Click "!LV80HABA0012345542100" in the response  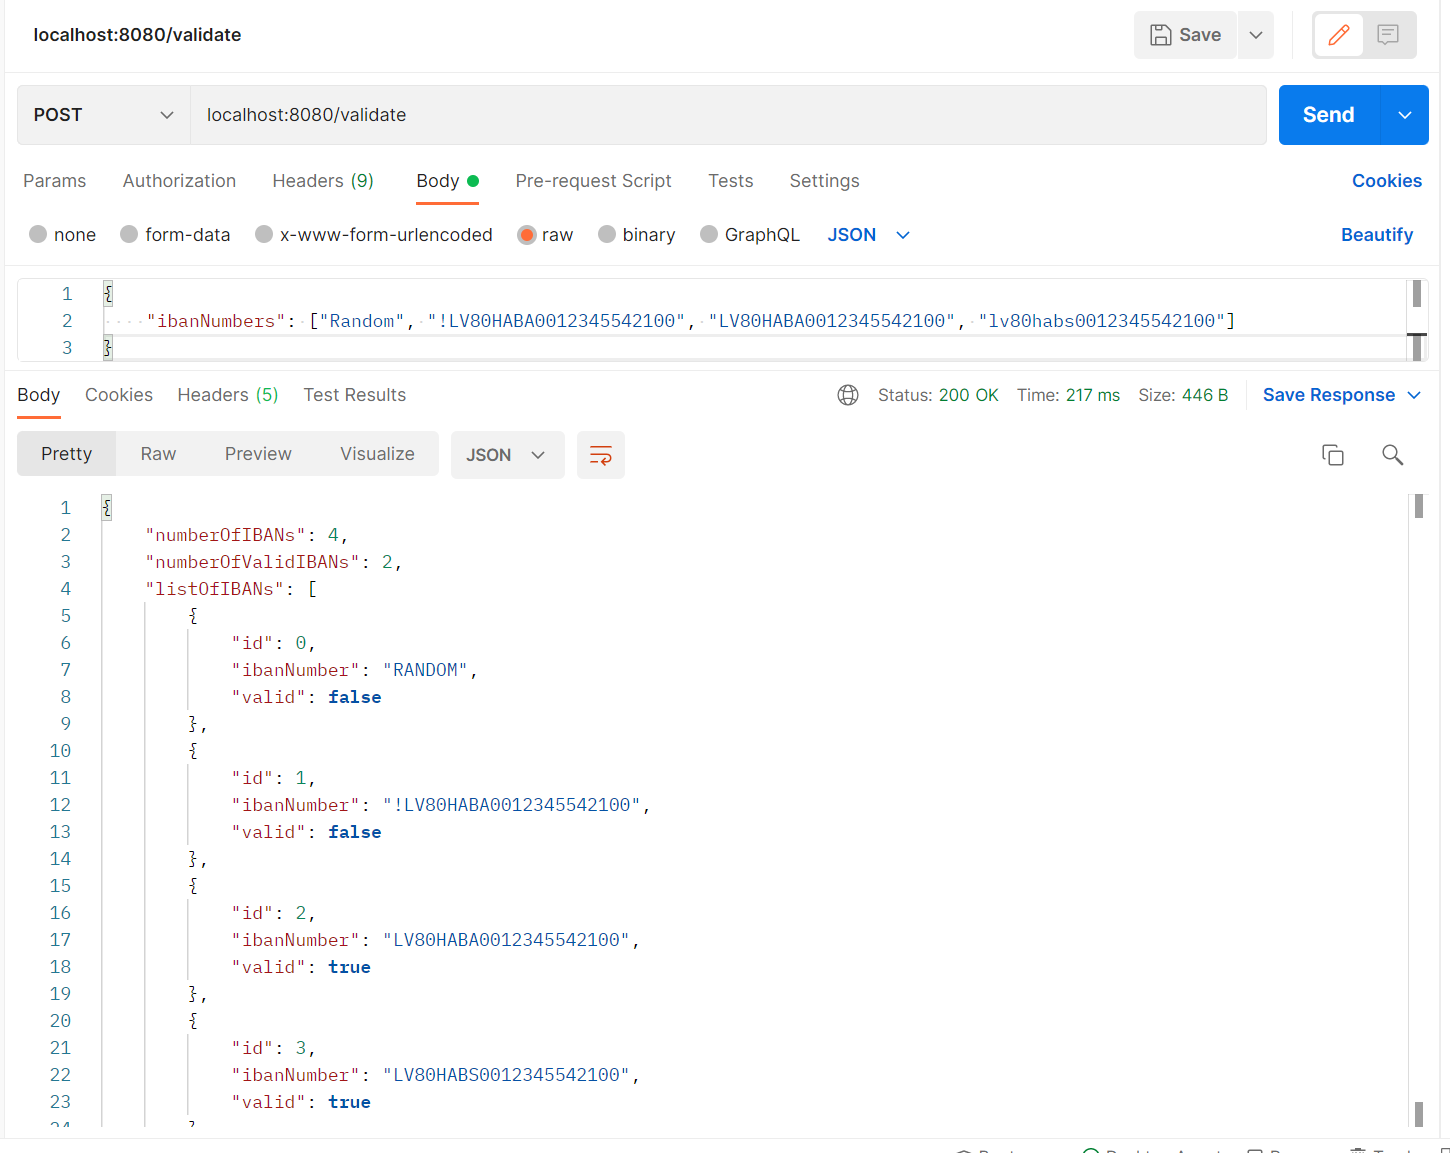click(512, 805)
